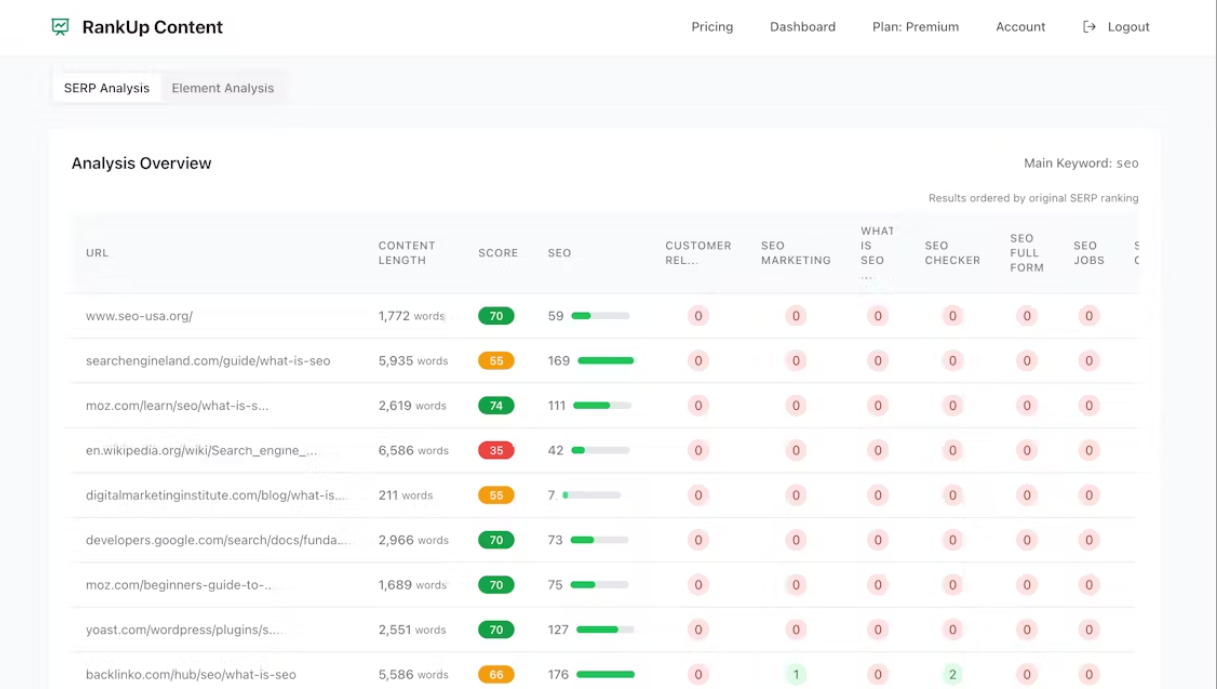Click the Customer Rel... column header
Image resolution: width=1217 pixels, height=689 pixels.
click(698, 253)
